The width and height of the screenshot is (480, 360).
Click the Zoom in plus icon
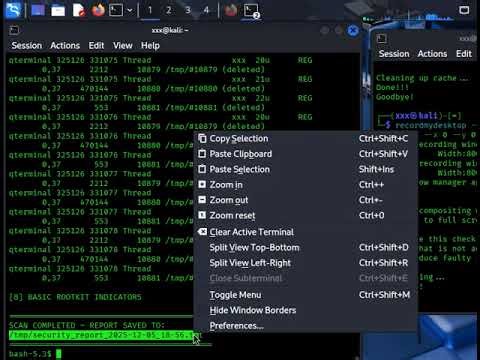202,184
